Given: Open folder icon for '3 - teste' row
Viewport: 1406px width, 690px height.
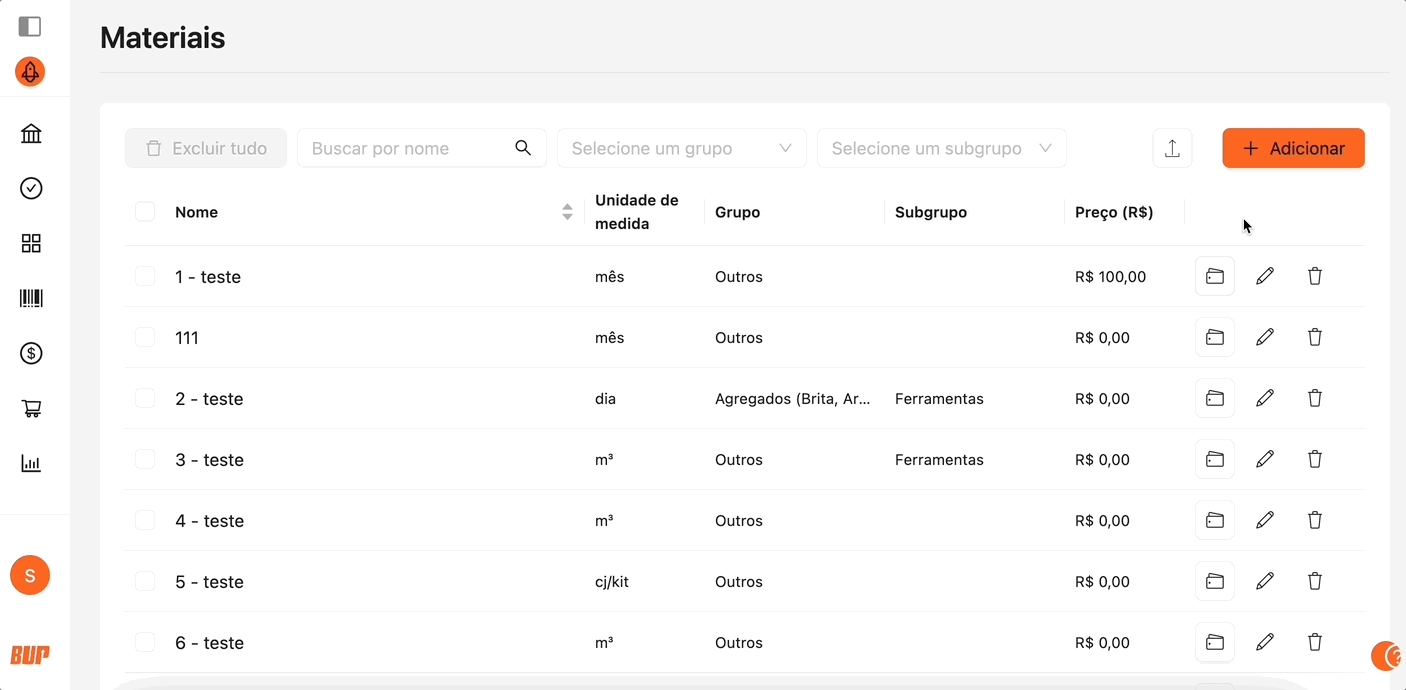Looking at the screenshot, I should [1215, 459].
